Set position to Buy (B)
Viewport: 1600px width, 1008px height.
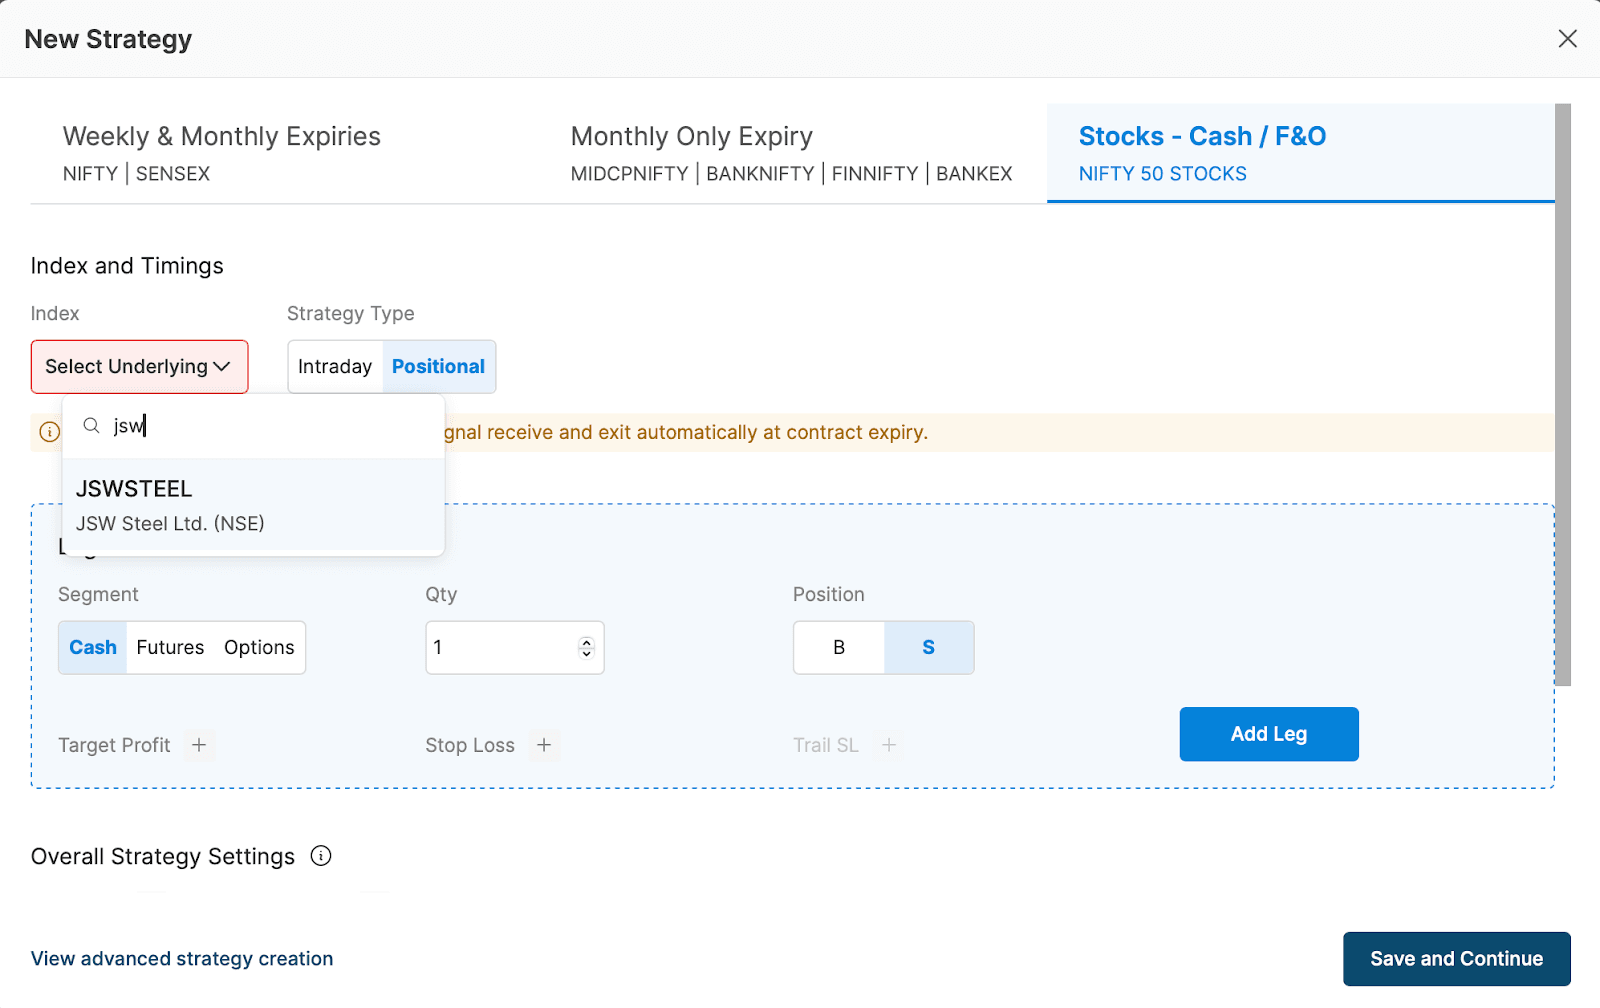click(839, 648)
